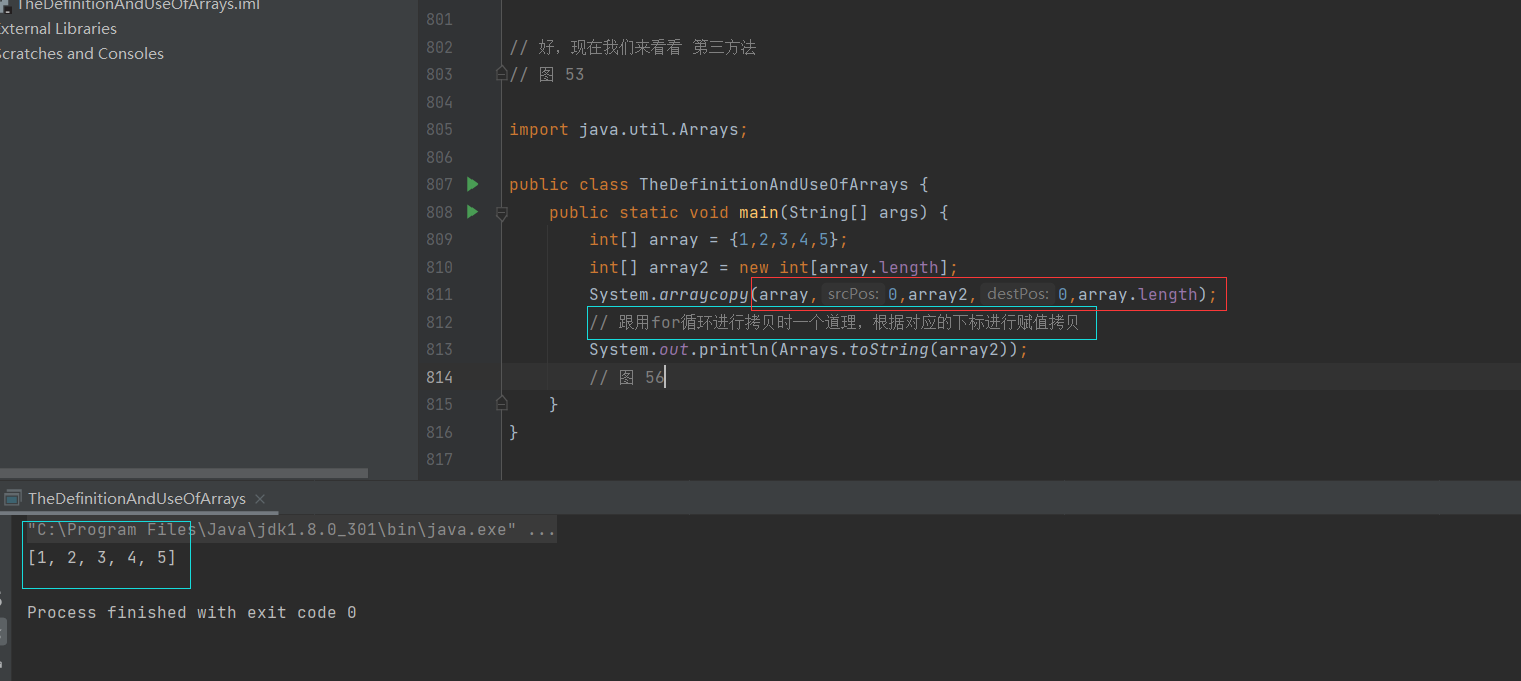Click the Arrays.toString(array2) call
This screenshot has width=1521, height=681.
(893, 349)
